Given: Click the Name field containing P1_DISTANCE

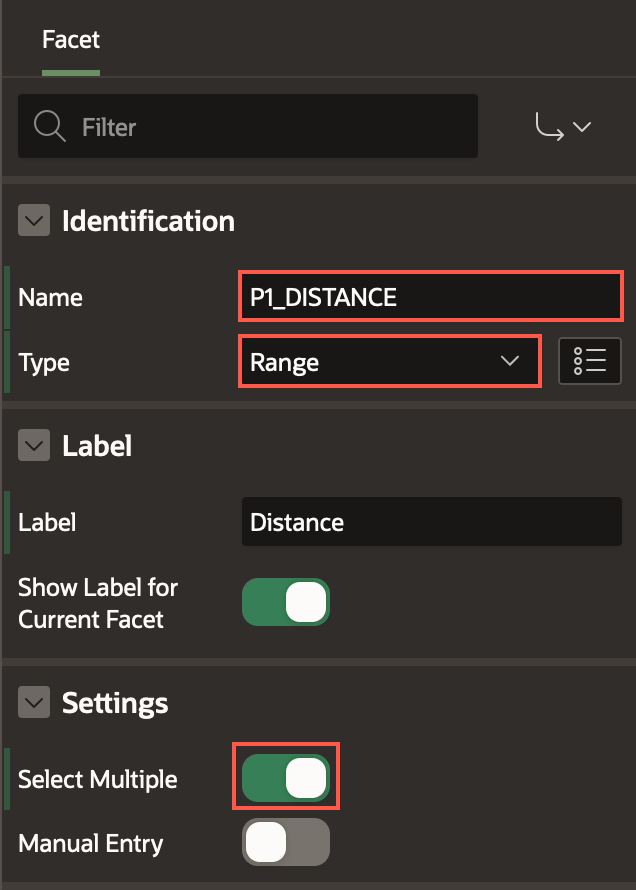Looking at the screenshot, I should point(430,297).
